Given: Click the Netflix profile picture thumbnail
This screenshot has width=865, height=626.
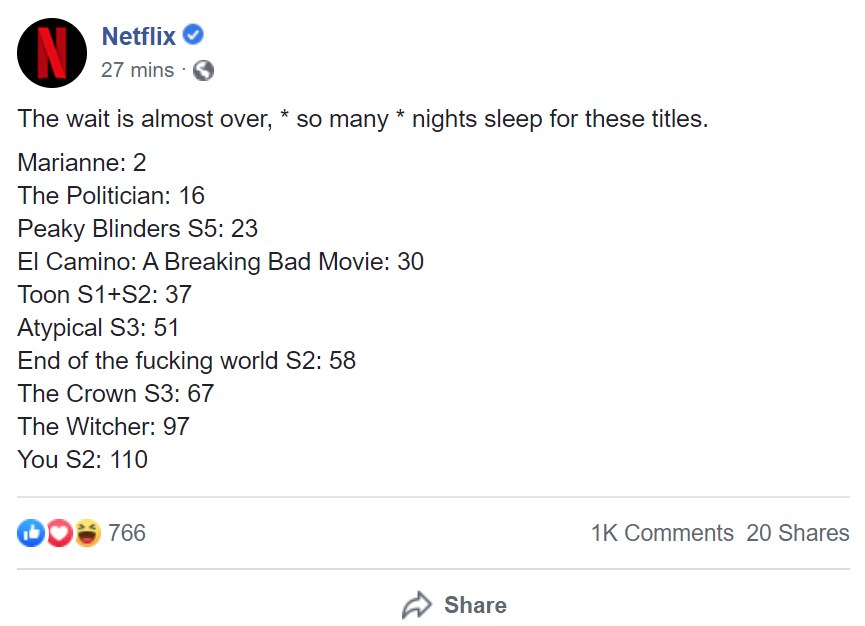Looking at the screenshot, I should click(50, 52).
